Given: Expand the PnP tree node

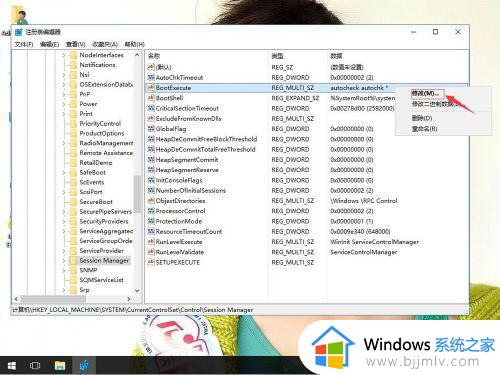Looking at the screenshot, I should [x=64, y=94].
